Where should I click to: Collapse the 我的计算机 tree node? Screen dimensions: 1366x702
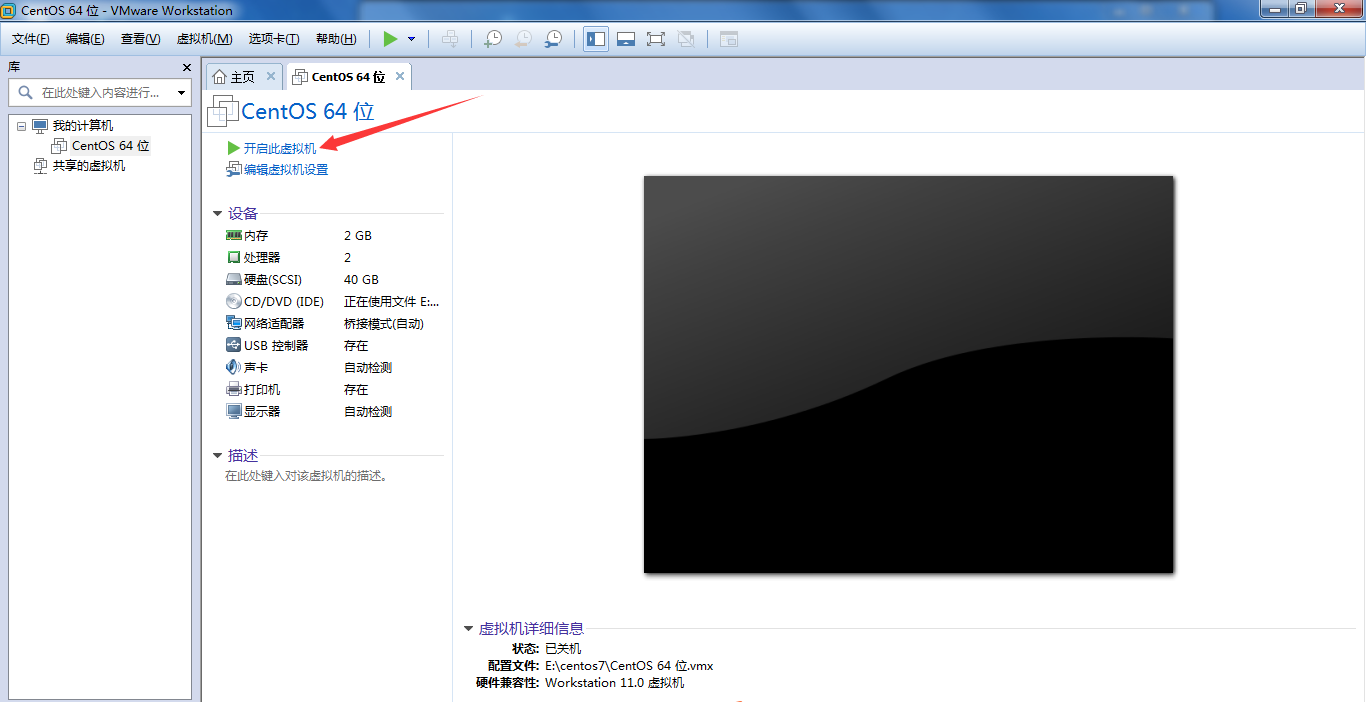point(21,126)
